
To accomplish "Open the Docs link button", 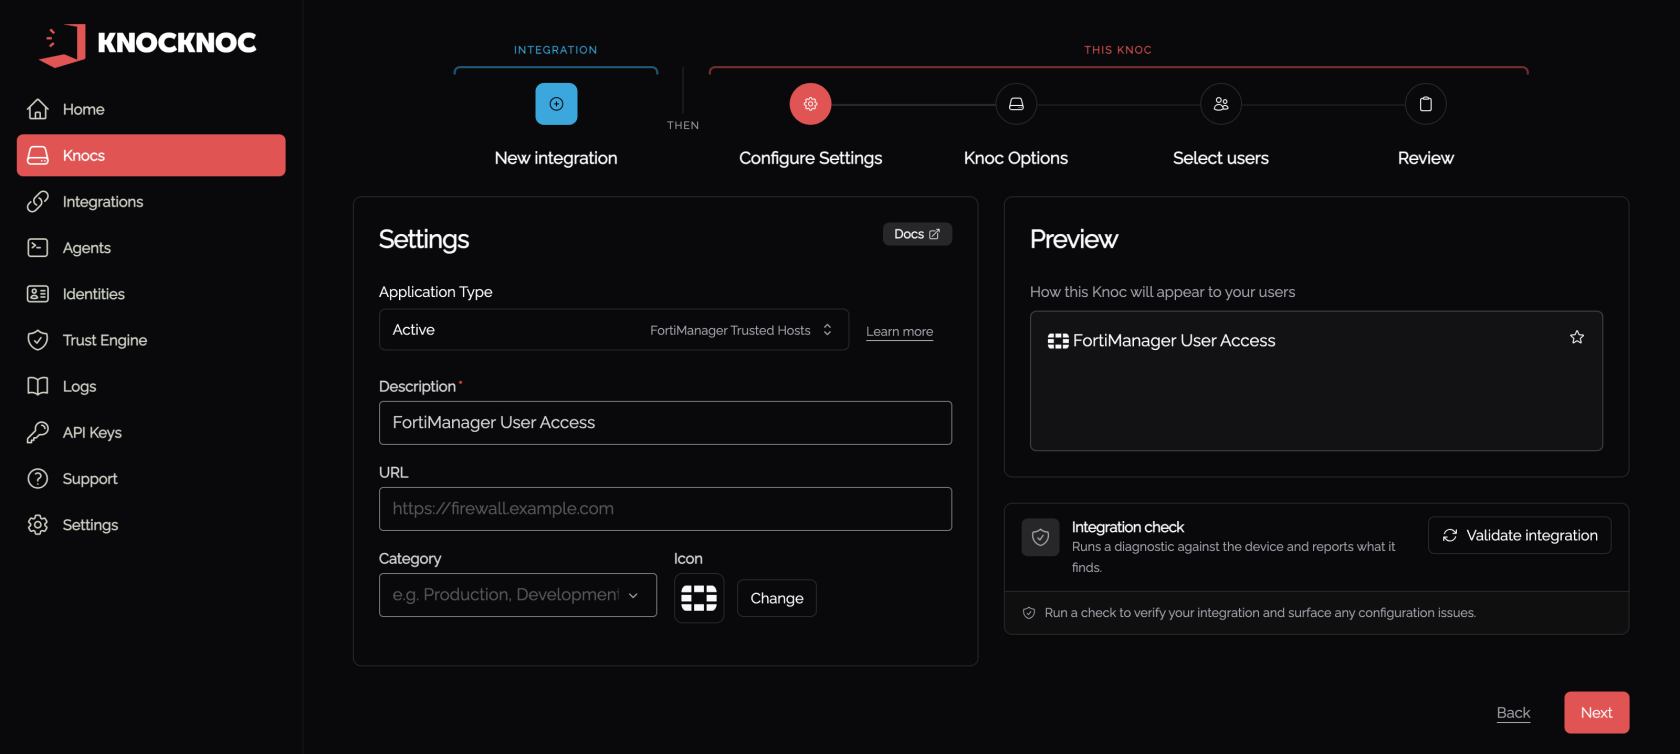I will (917, 234).
